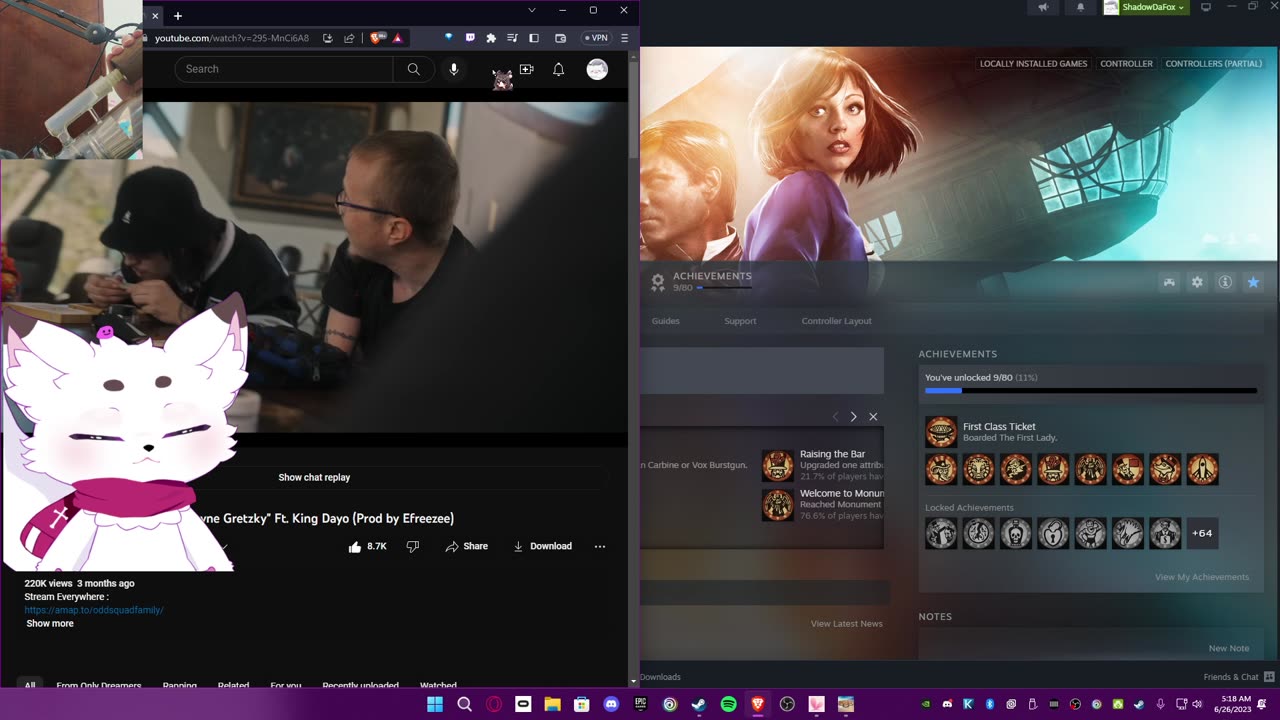Open Brave Rewards triangle icon
The image size is (1280, 720).
[397, 38]
